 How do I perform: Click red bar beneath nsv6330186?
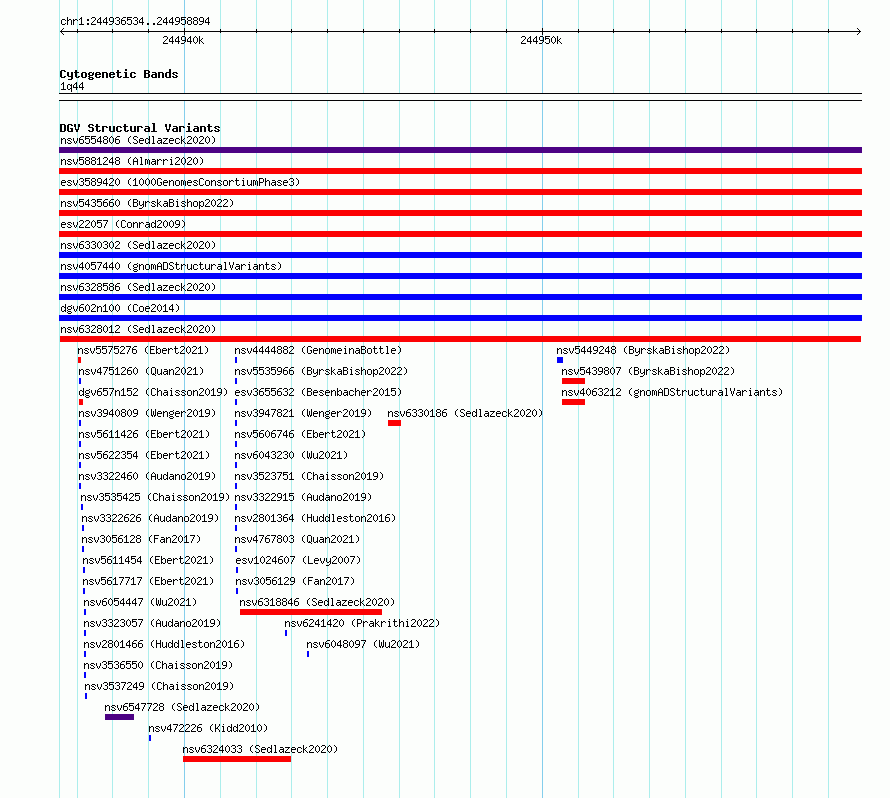[x=394, y=423]
